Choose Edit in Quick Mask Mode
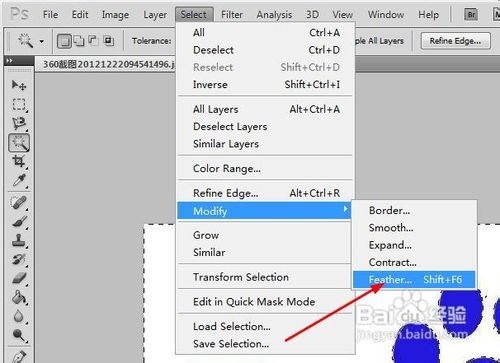 [265, 302]
